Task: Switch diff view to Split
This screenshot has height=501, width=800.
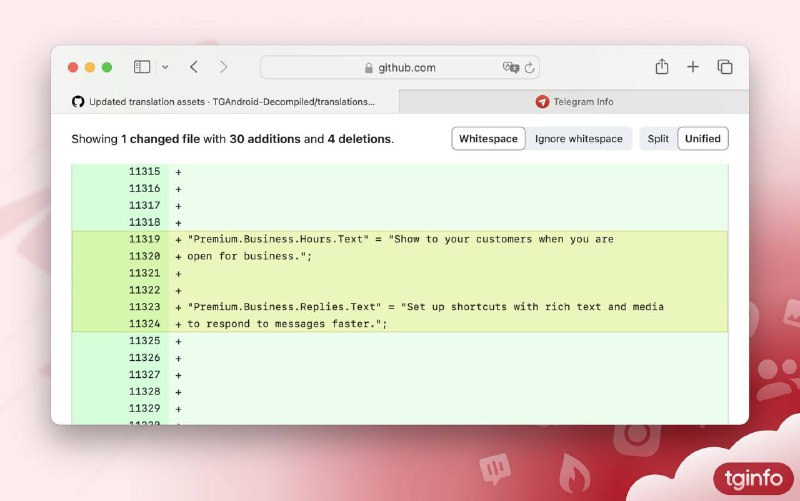Action: (658, 139)
